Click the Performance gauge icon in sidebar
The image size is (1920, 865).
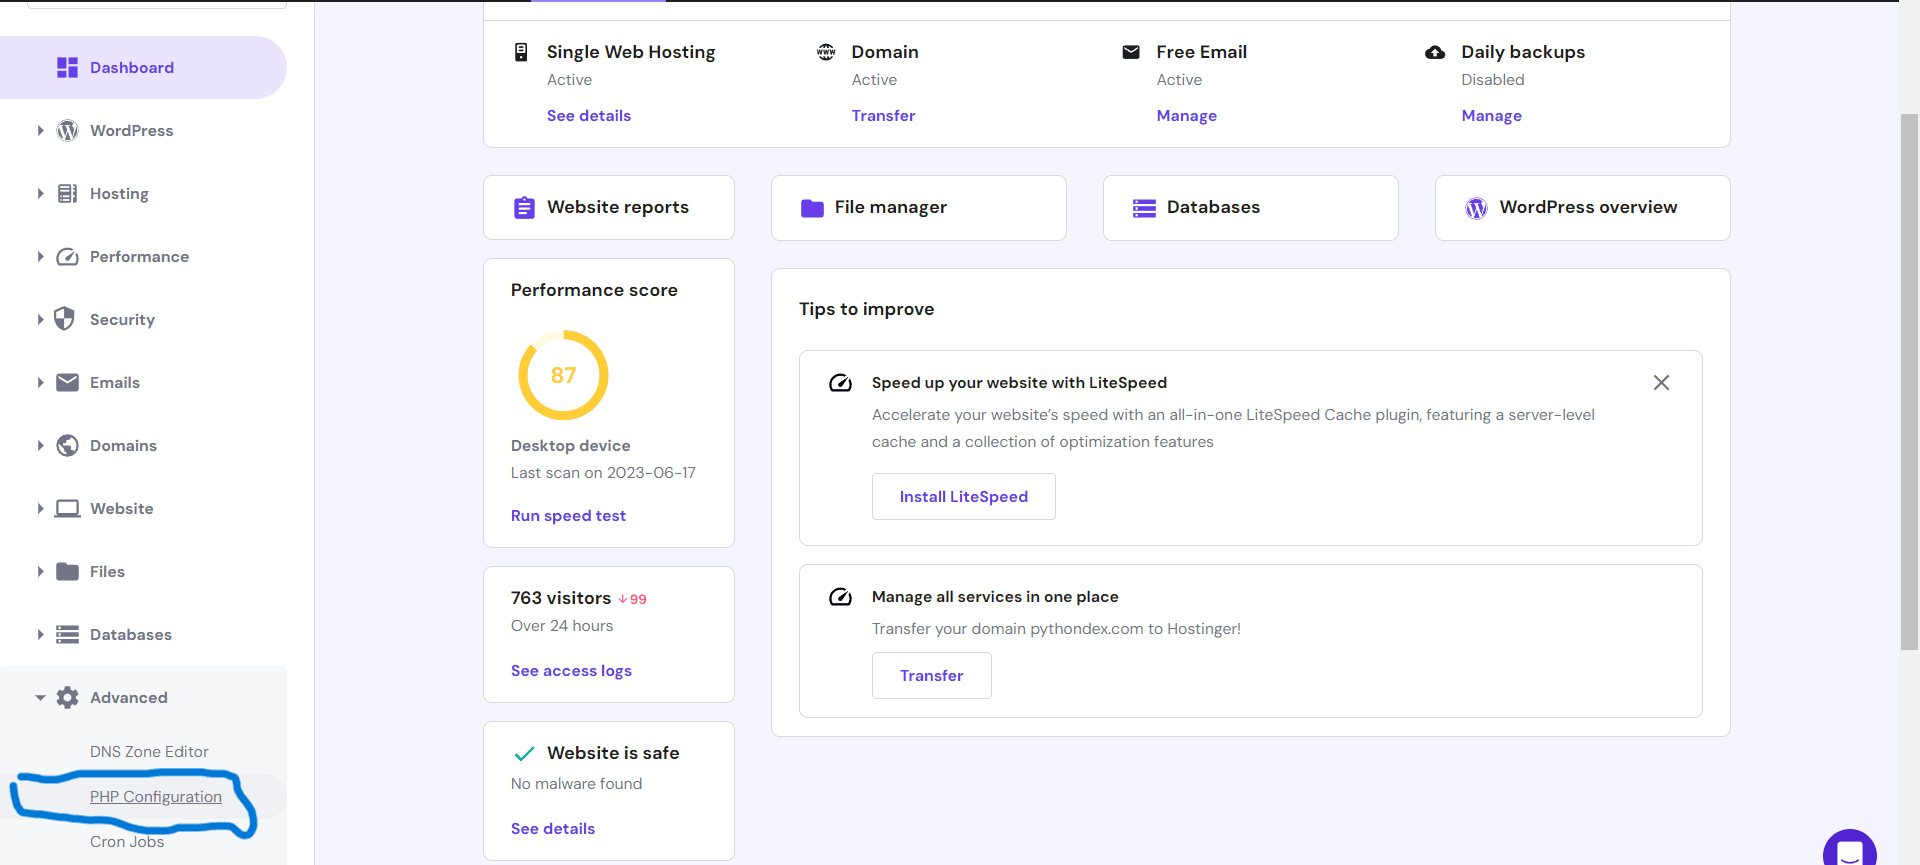click(67, 257)
